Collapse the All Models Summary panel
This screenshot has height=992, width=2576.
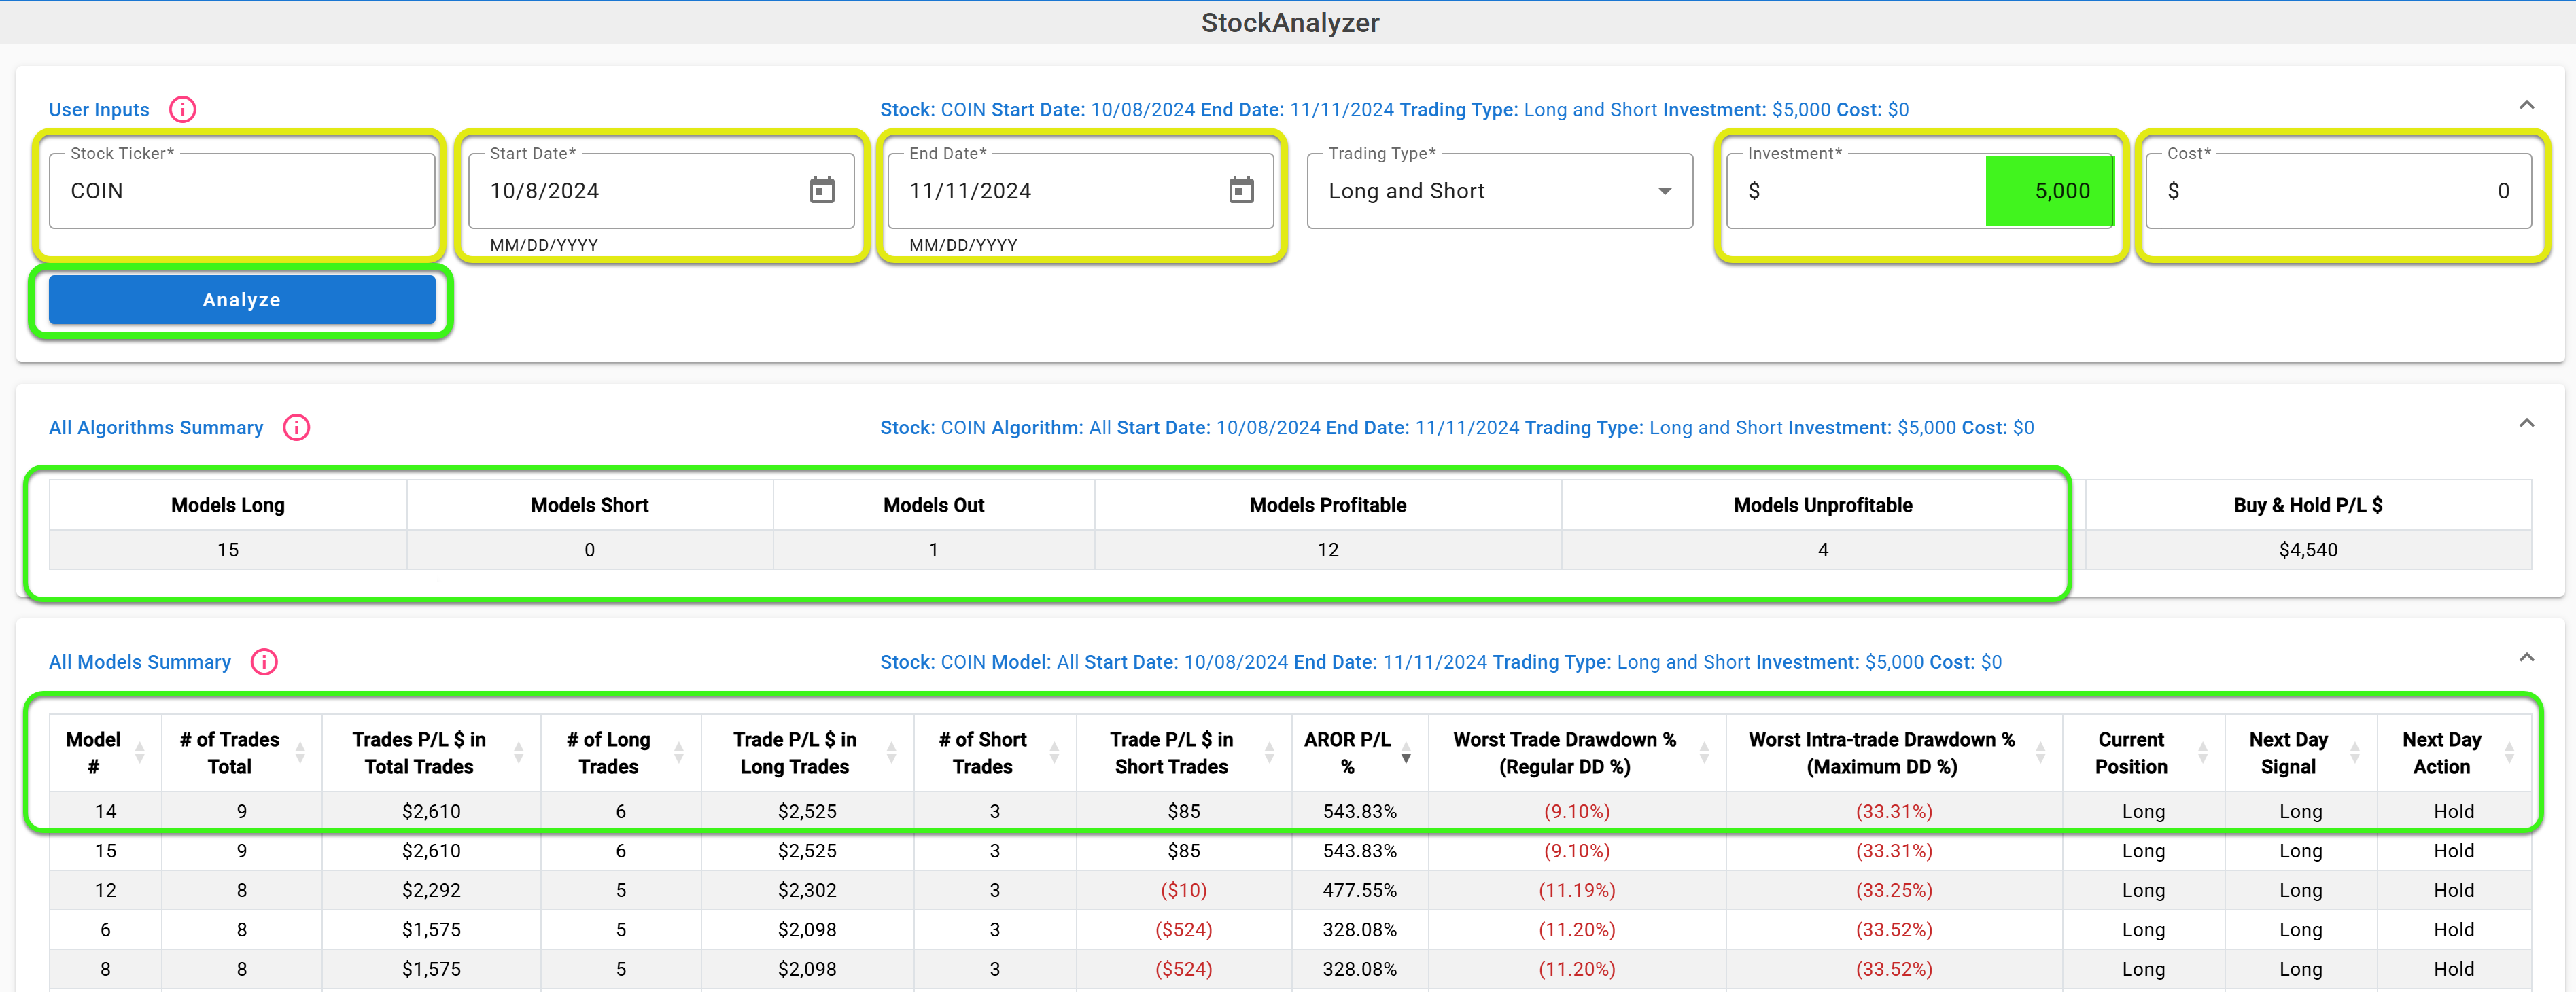(2526, 657)
